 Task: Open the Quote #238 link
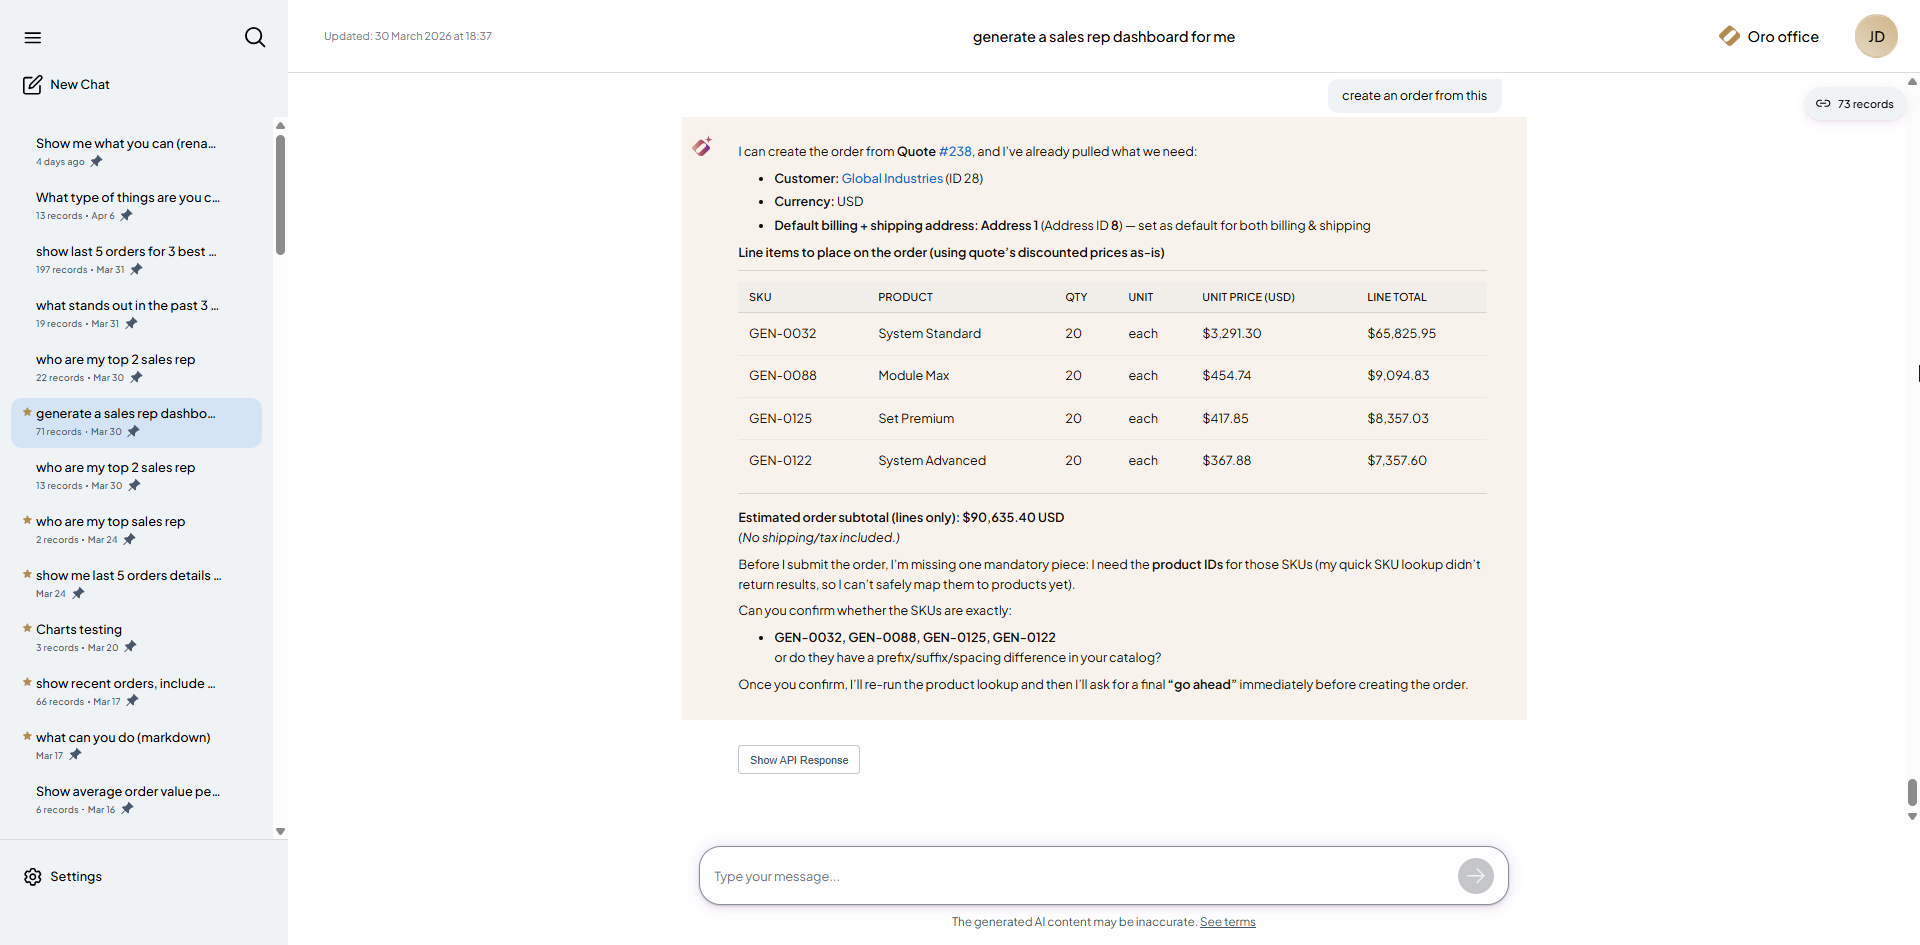954,152
